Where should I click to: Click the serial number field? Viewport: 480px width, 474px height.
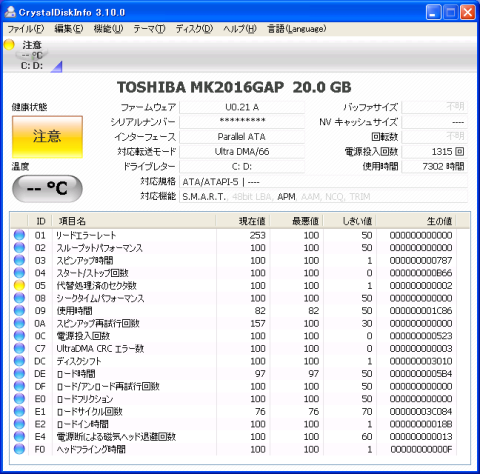(x=242, y=122)
